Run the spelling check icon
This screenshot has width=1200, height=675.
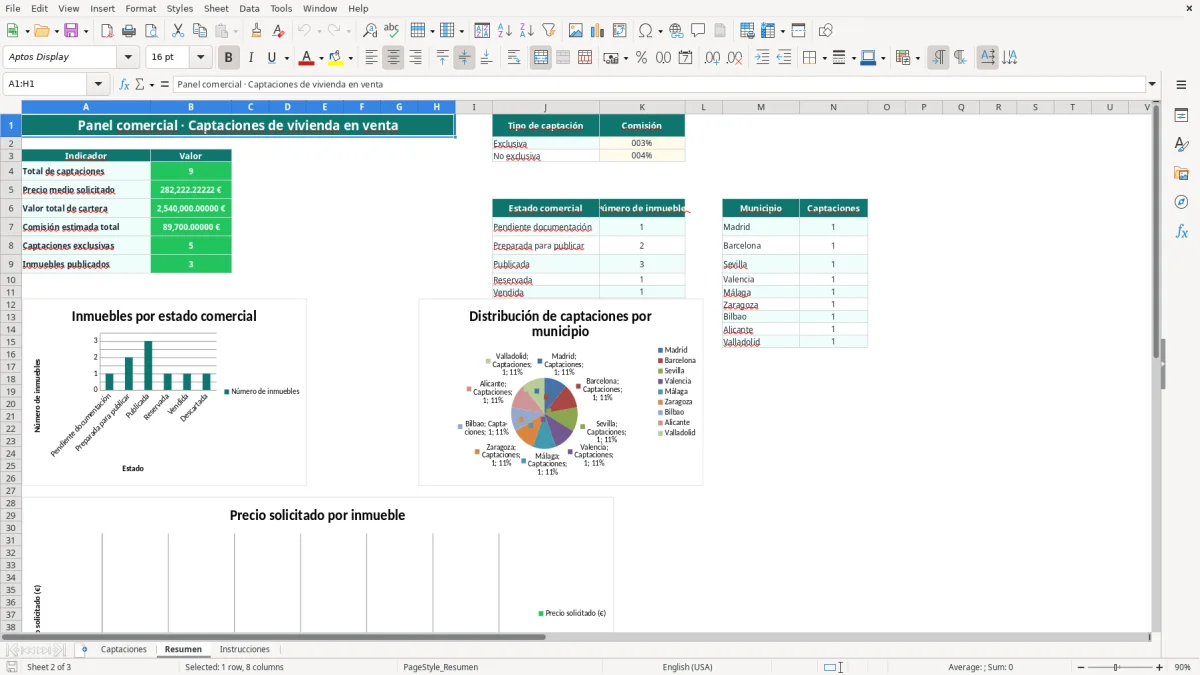pyautogui.click(x=392, y=31)
